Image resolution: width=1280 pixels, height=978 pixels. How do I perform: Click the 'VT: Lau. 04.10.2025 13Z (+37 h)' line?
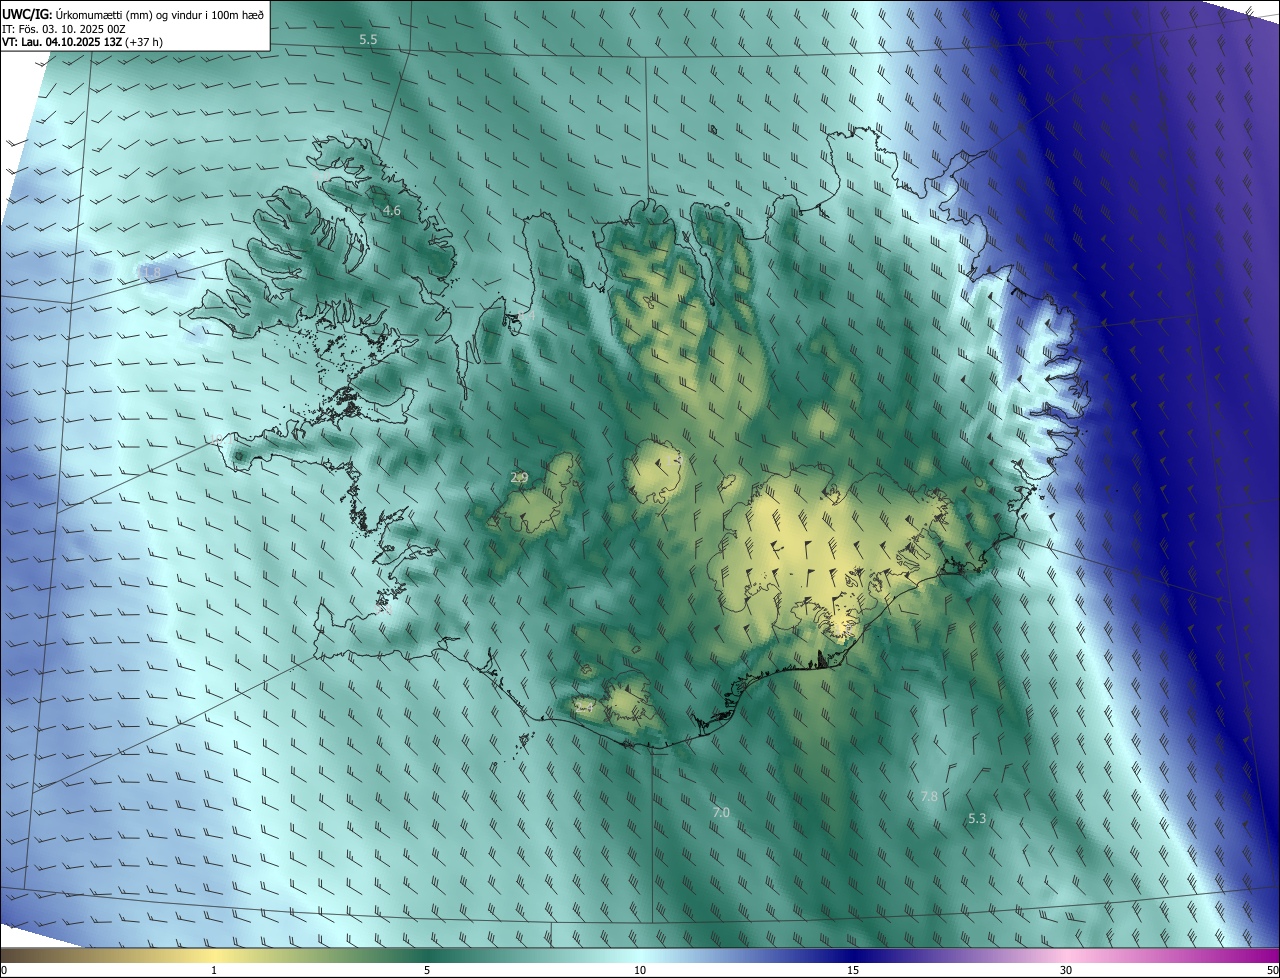pos(83,42)
